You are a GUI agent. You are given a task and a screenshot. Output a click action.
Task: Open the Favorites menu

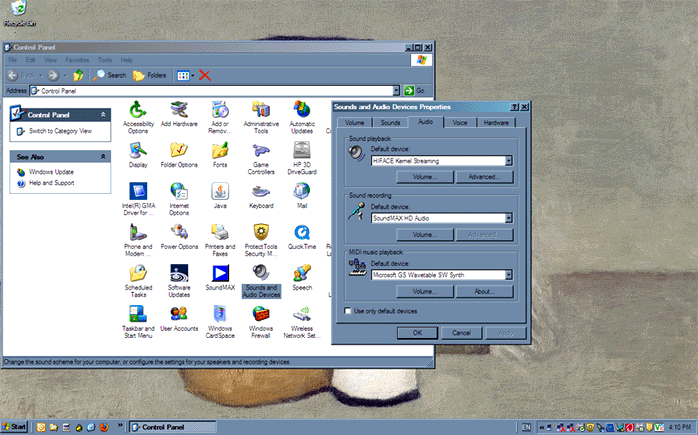pyautogui.click(x=77, y=60)
